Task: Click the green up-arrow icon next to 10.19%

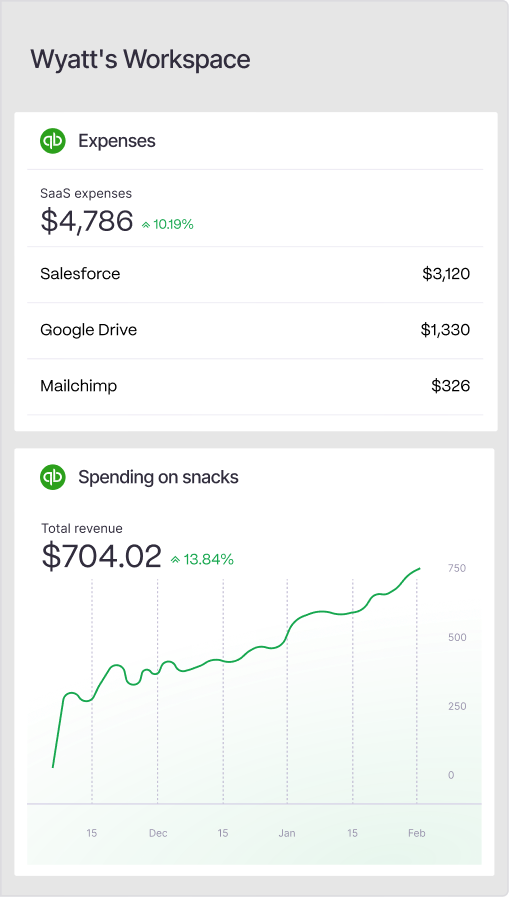Action: click(146, 225)
